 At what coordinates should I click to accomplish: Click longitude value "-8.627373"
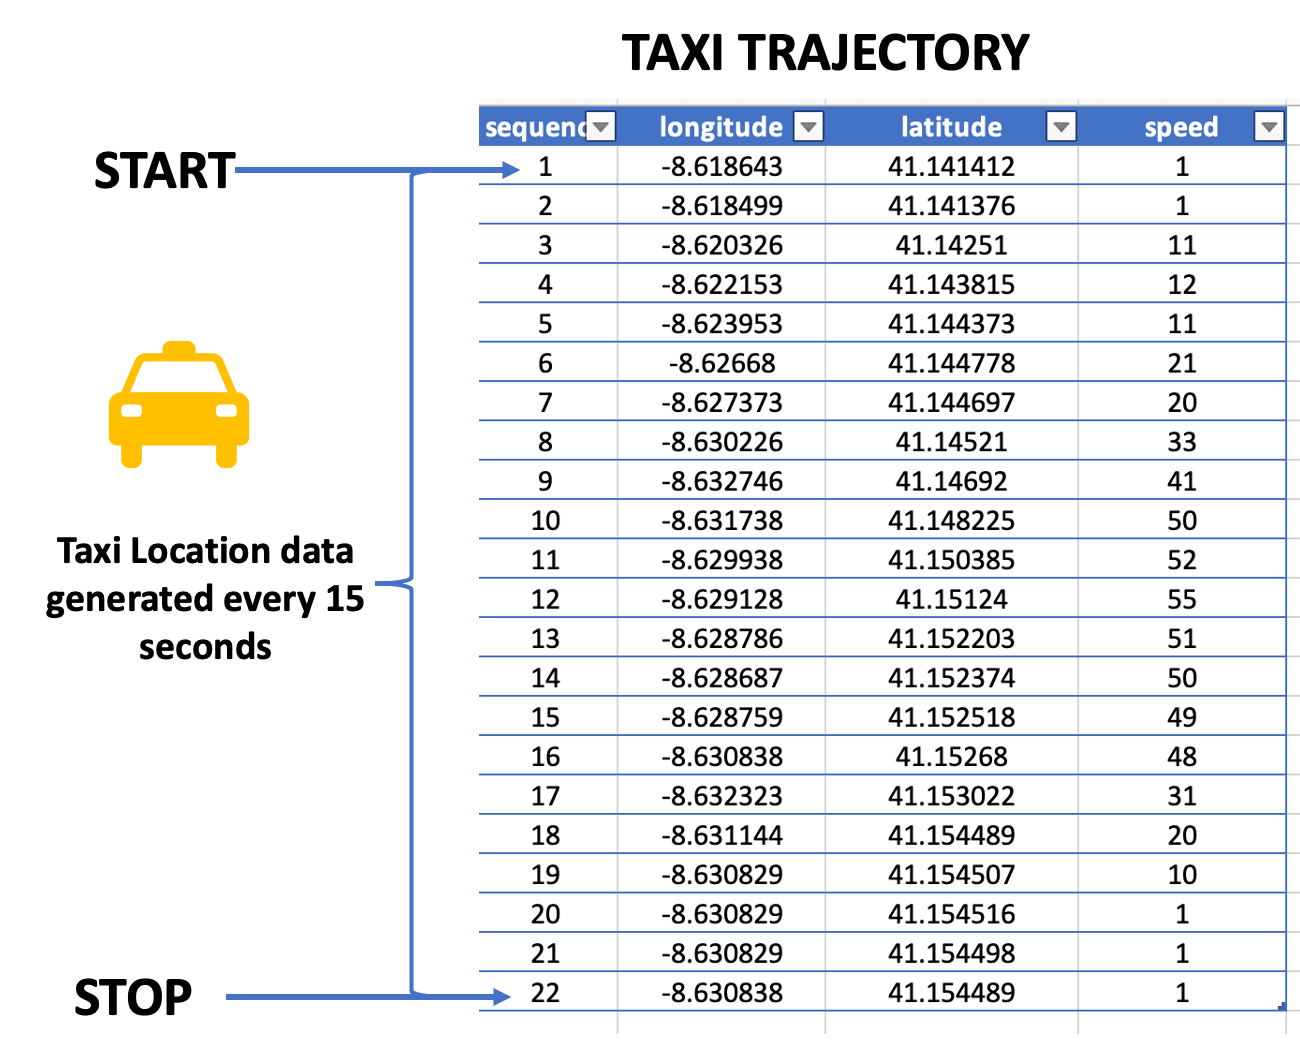coord(721,402)
